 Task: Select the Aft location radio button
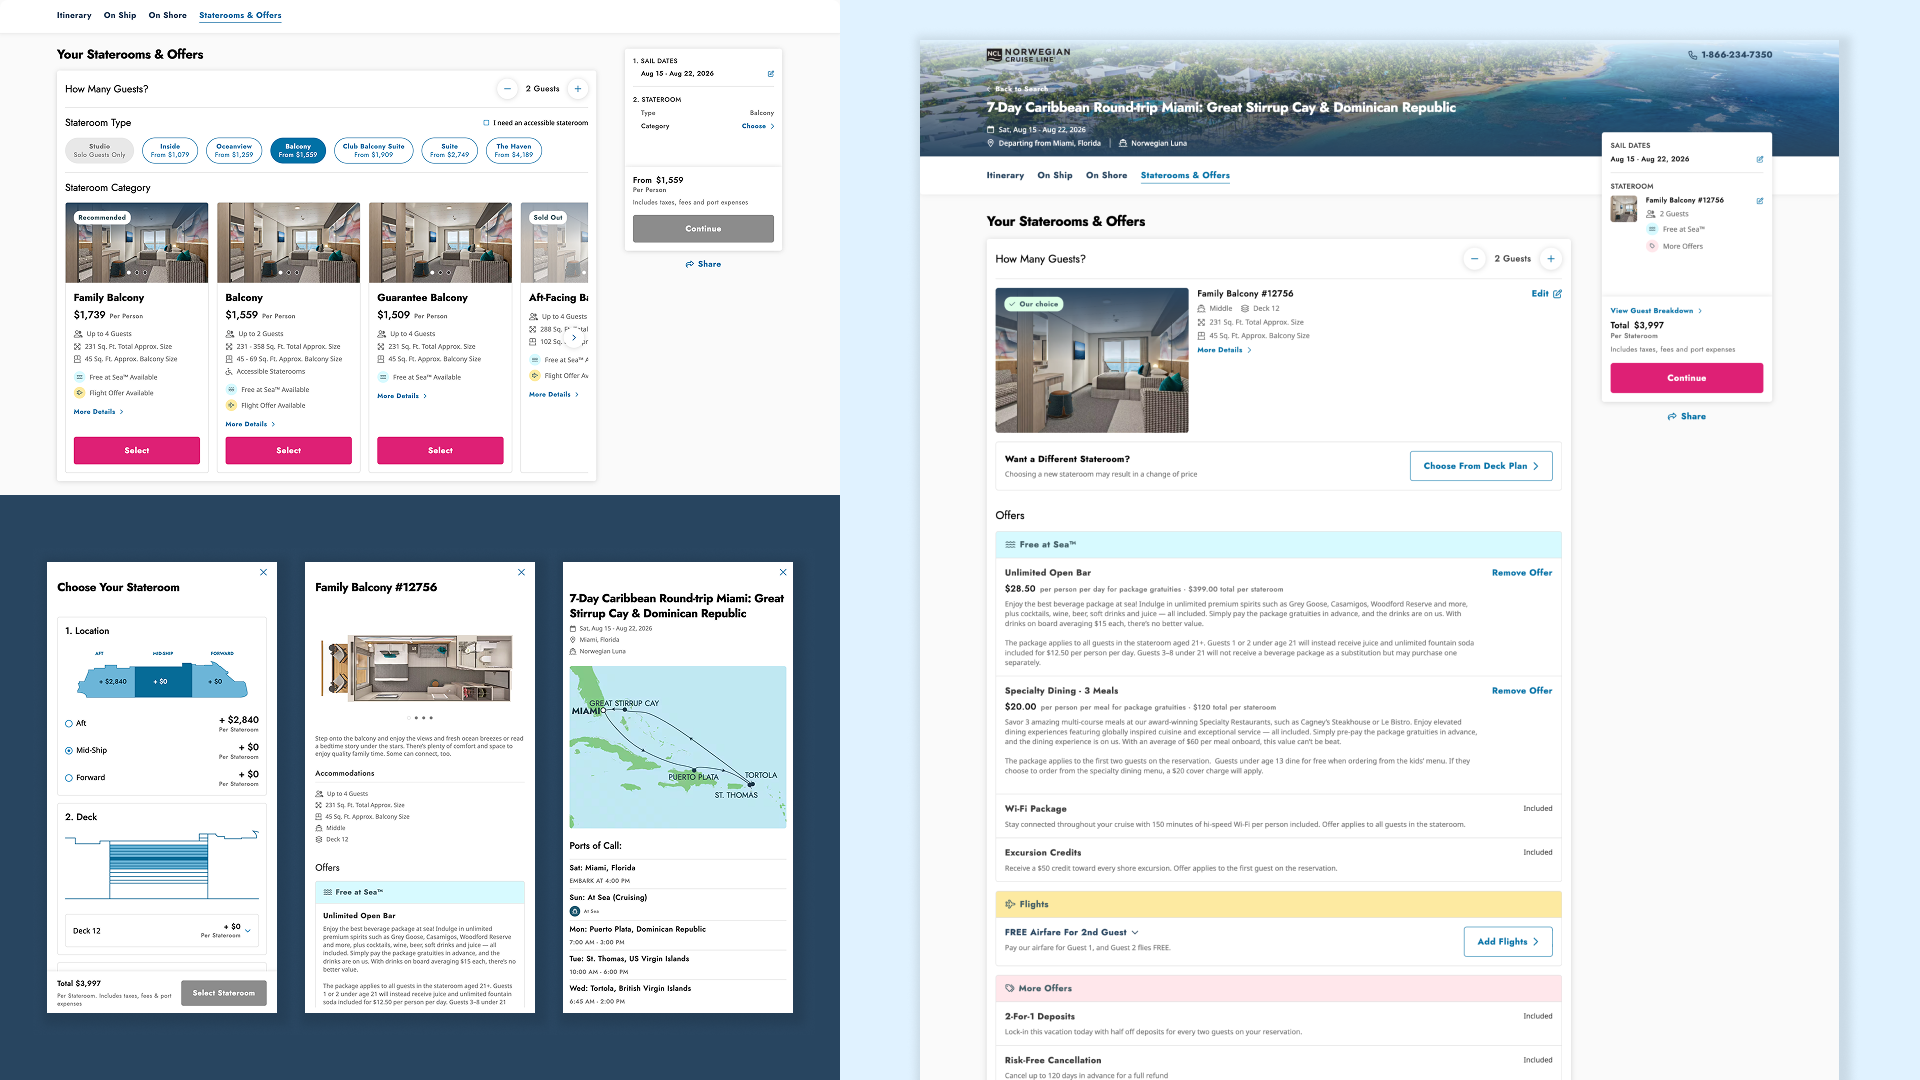69,723
